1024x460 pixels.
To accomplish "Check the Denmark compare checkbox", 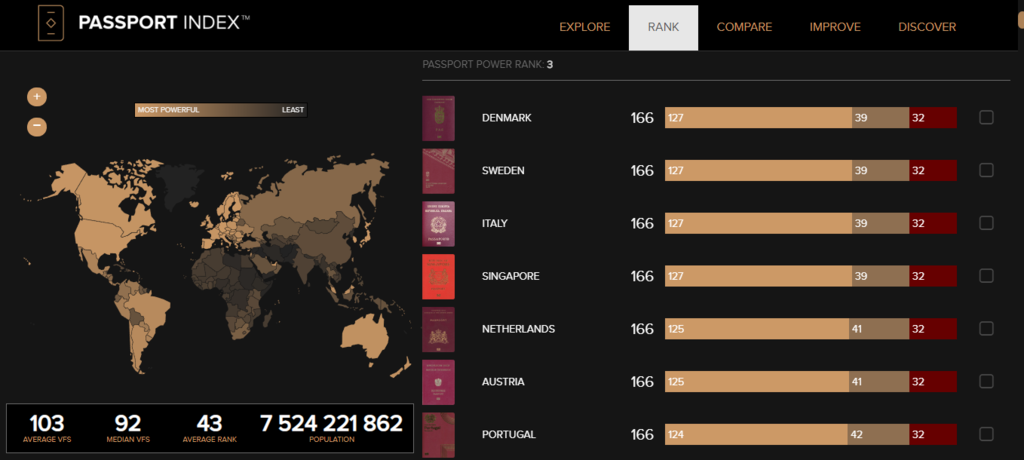I will [x=986, y=118].
